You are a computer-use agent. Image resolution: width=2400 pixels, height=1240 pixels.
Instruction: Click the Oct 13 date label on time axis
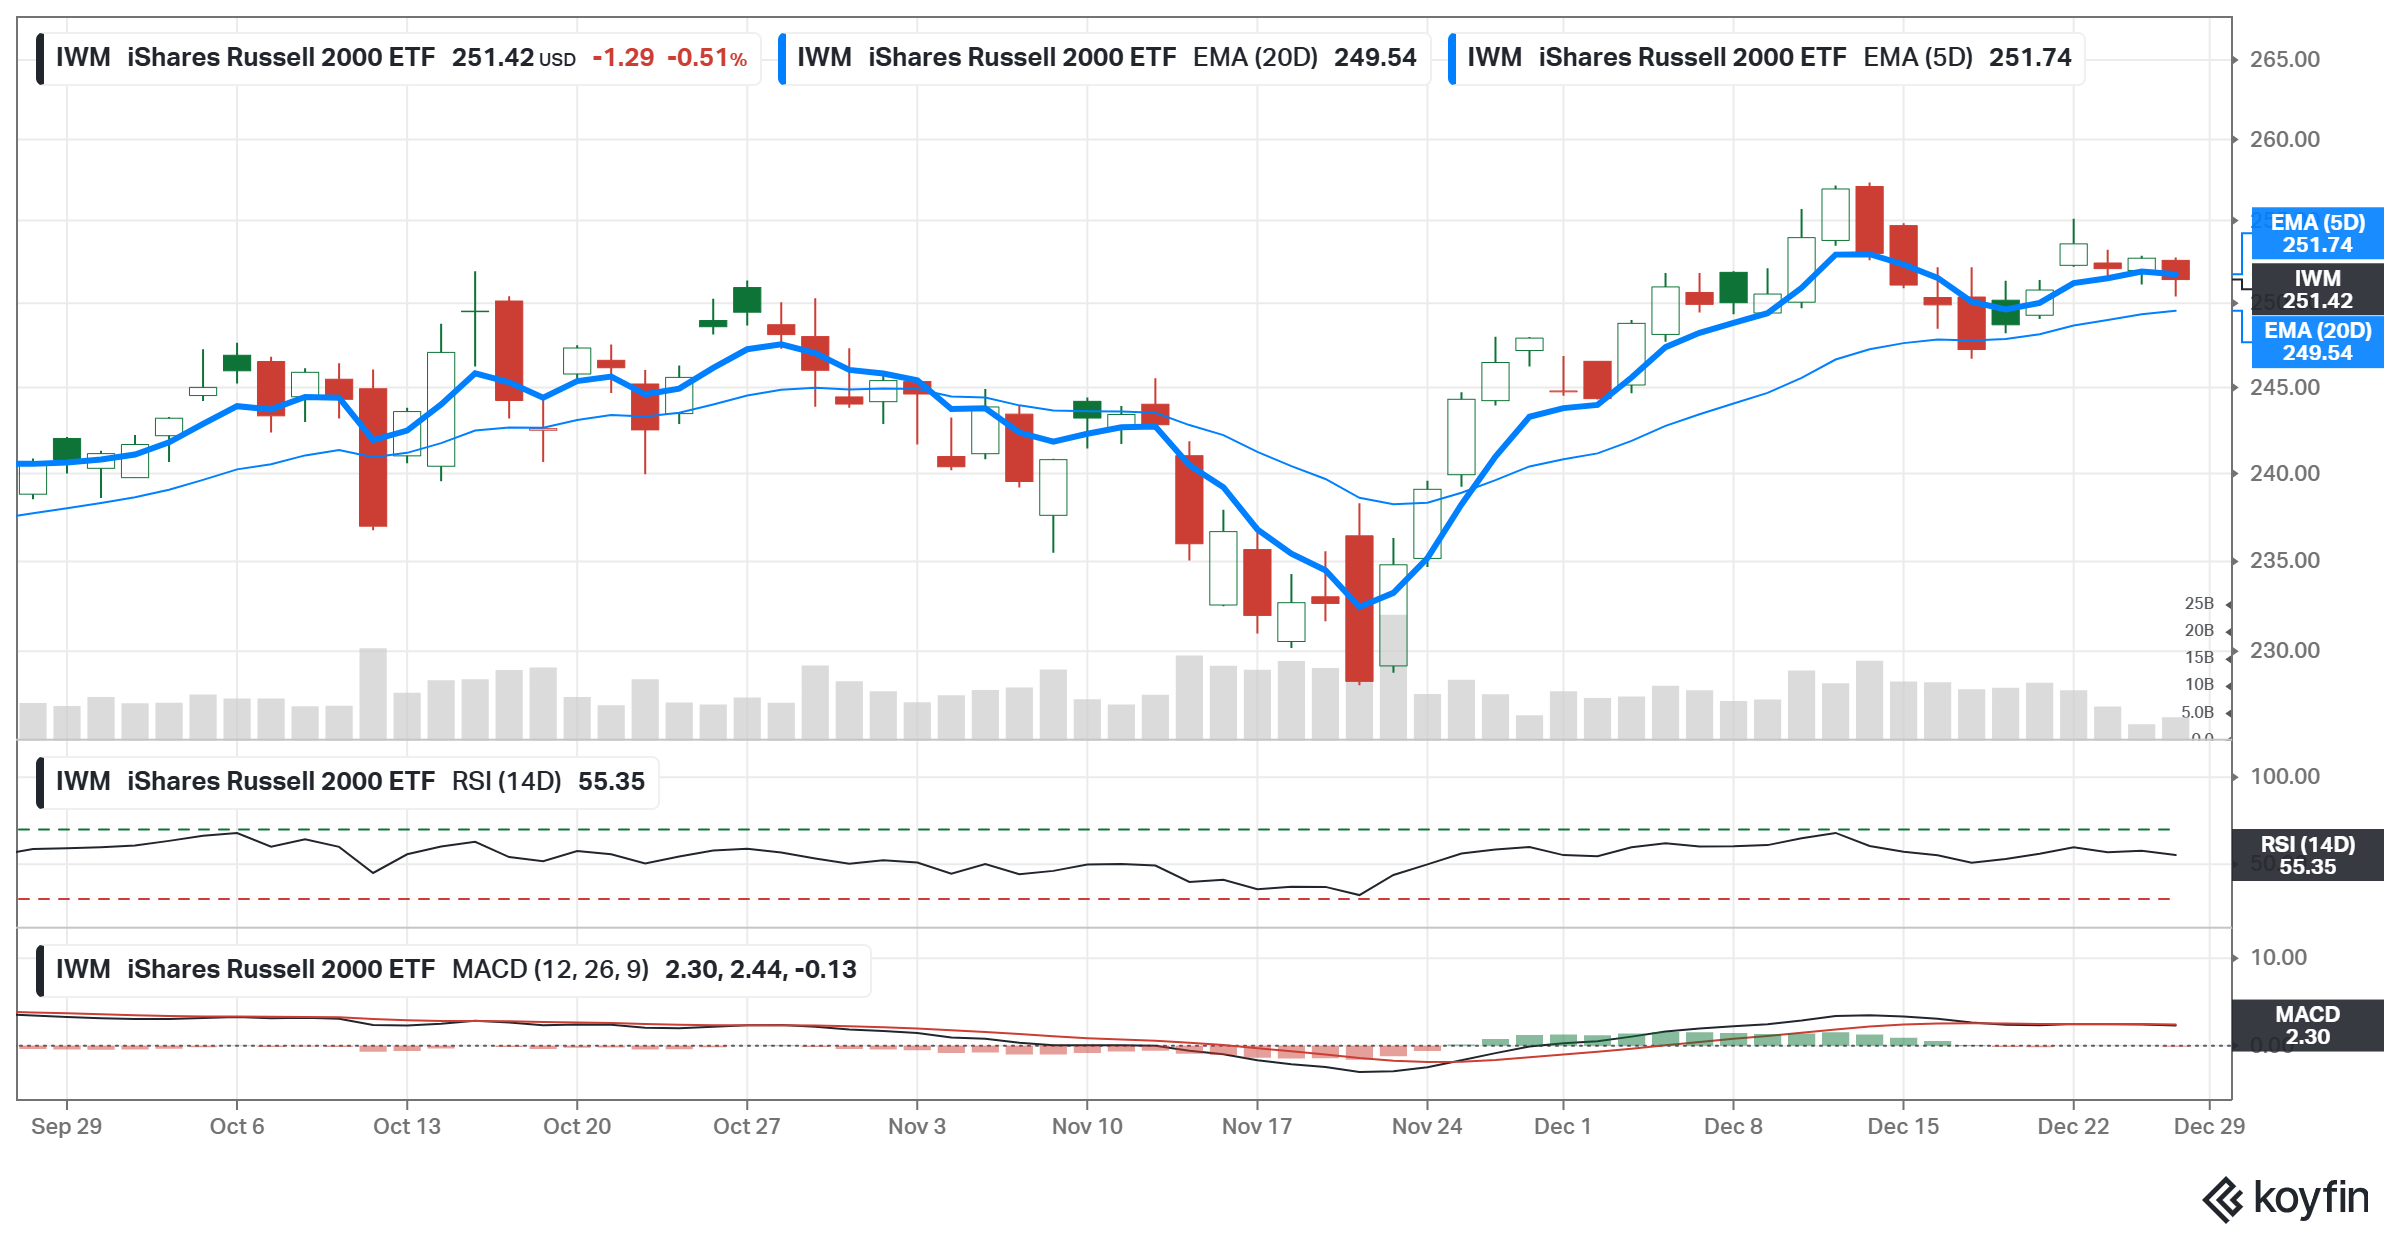pyautogui.click(x=406, y=1126)
